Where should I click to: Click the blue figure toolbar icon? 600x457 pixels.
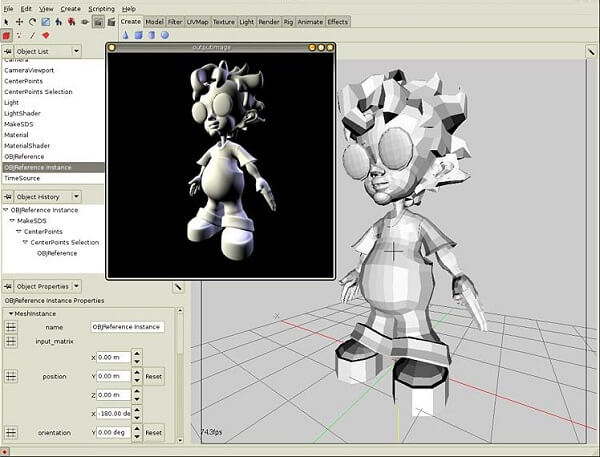click(59, 22)
